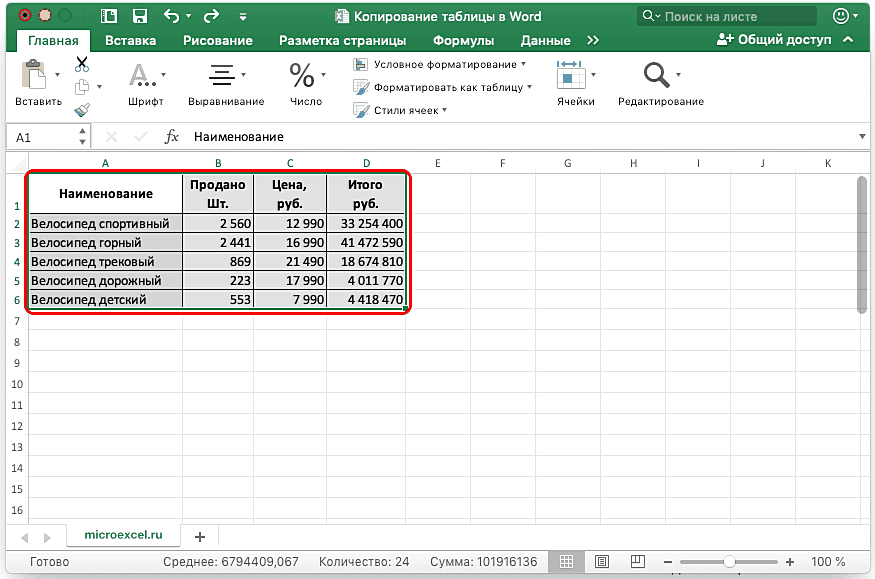Select row 10 header
Image resolution: width=875 pixels, height=579 pixels.
pyautogui.click(x=17, y=384)
